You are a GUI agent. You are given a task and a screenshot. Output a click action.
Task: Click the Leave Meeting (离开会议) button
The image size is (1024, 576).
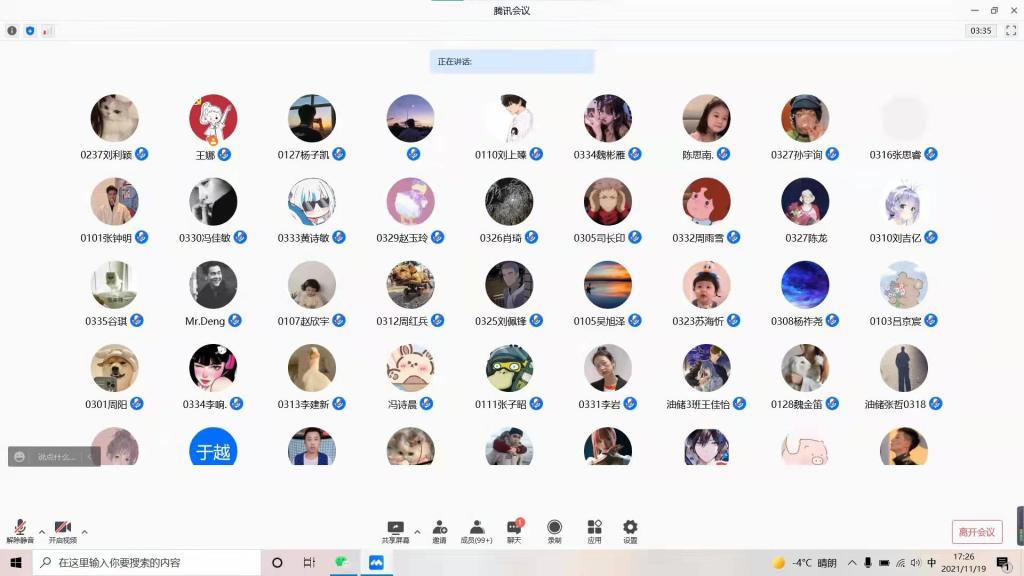[x=976, y=532]
